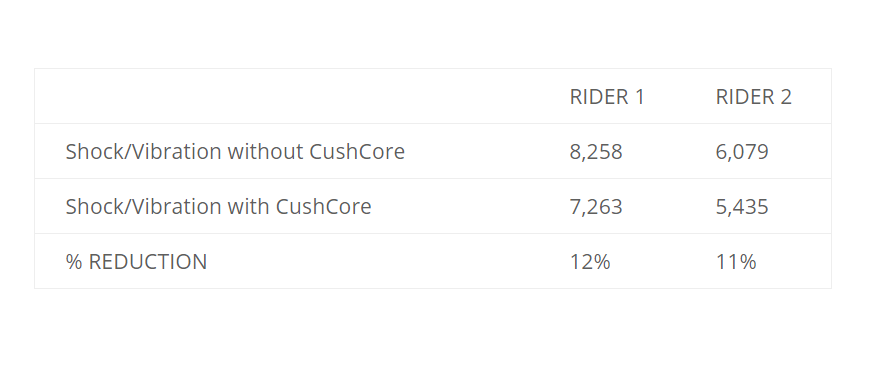Click the 8,258 value cell
877x376 pixels.
(596, 152)
